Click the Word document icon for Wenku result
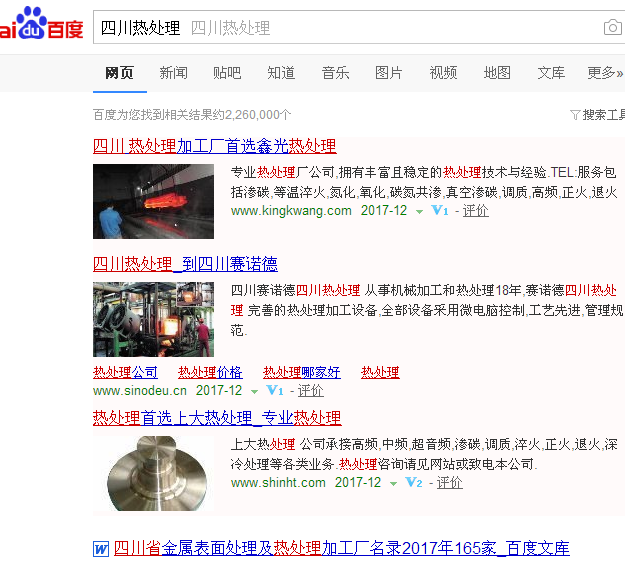This screenshot has height=561, width=625. point(101,549)
